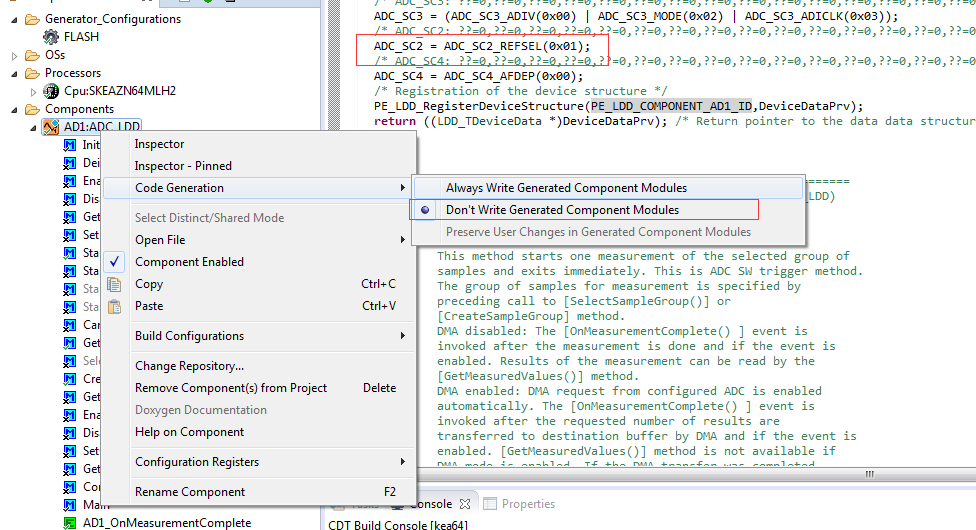Click the Components folder icon

(x=32, y=110)
